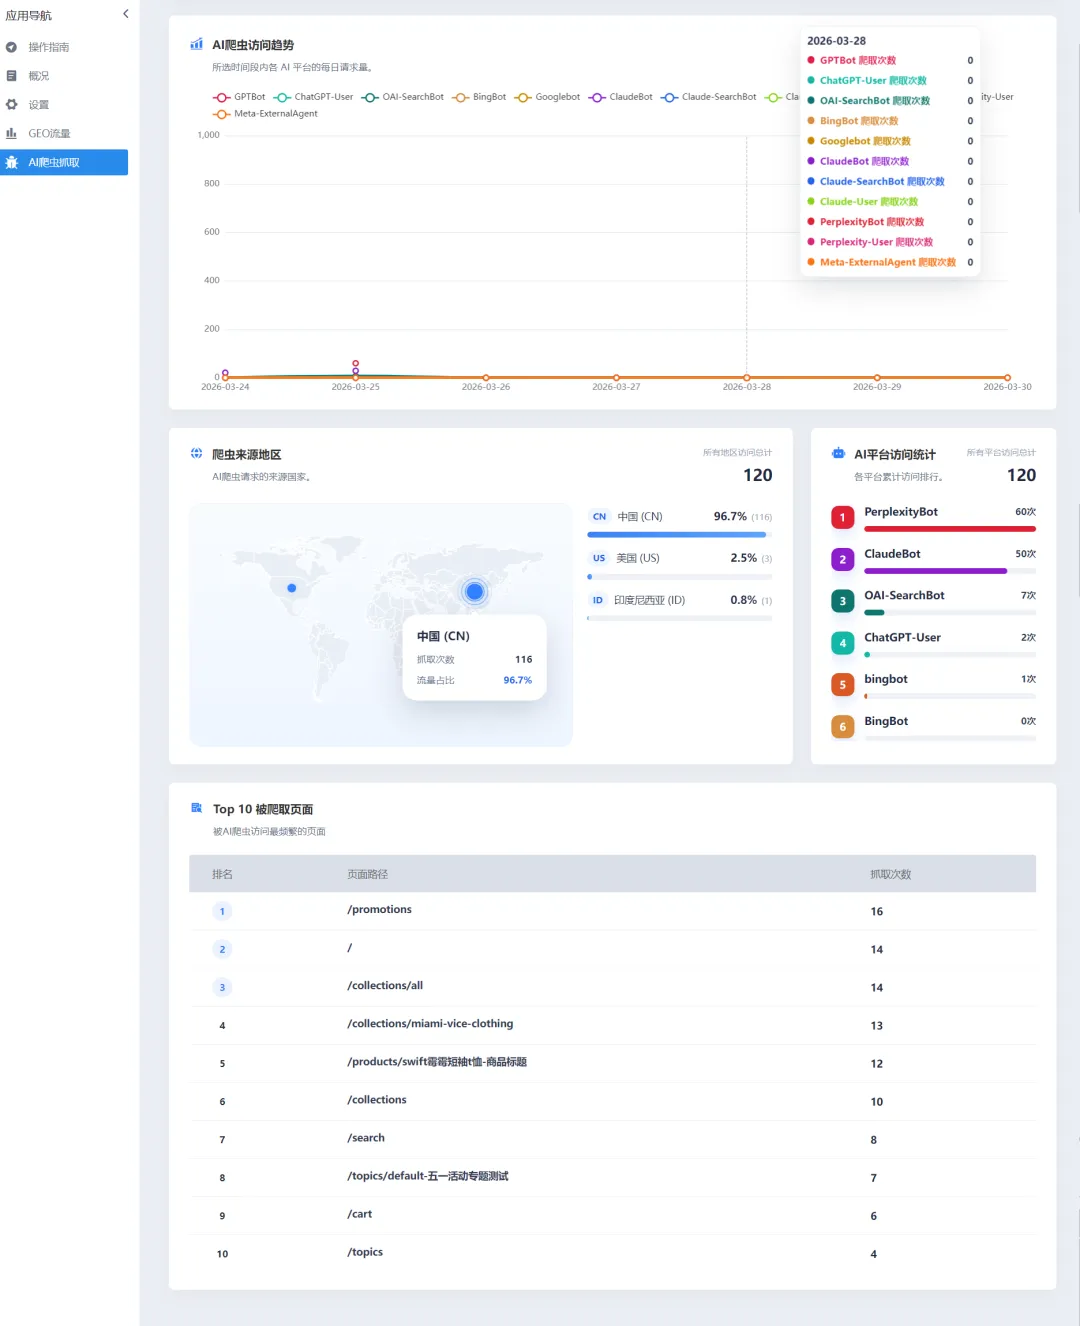Click the AI爬虫抓取 bug icon
1080x1326 pixels.
point(11,162)
